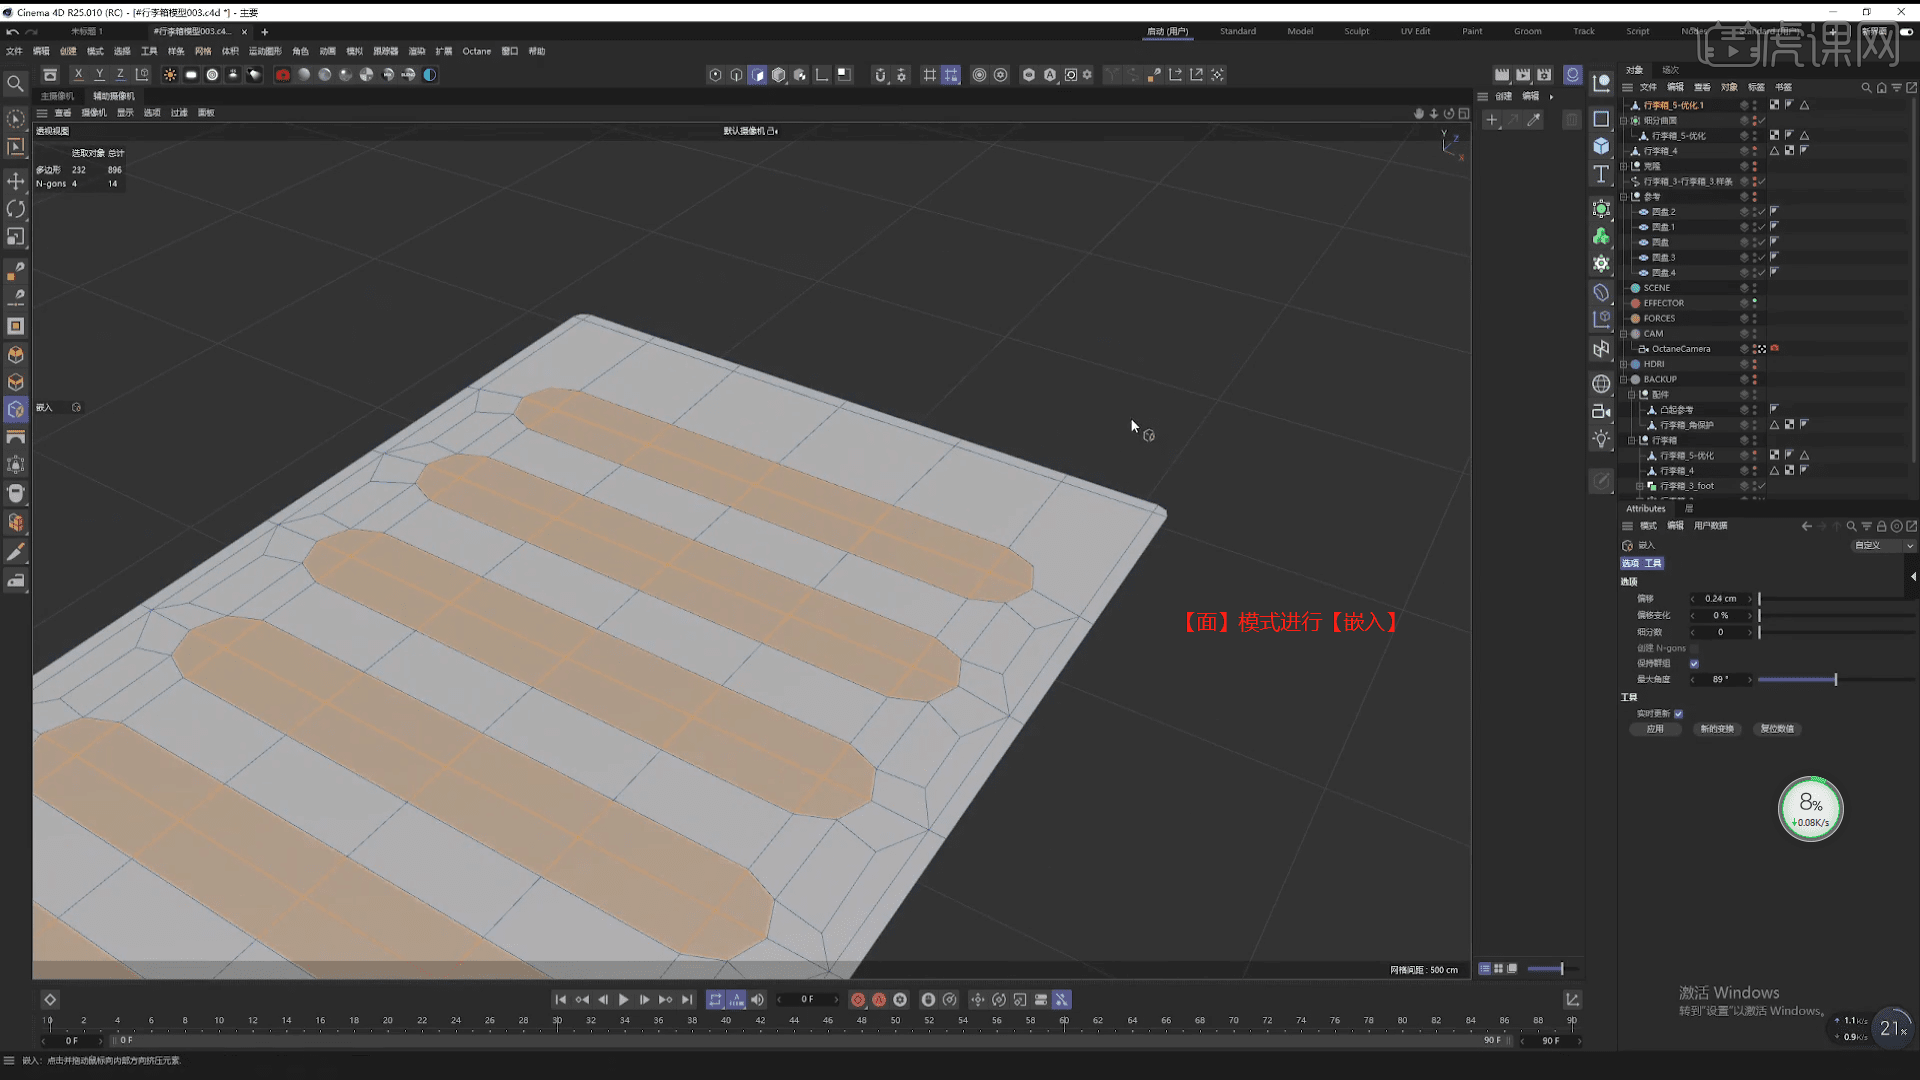This screenshot has height=1080, width=1920.
Task: Toggle 创建 N-gons checkbox
Action: [x=1694, y=649]
